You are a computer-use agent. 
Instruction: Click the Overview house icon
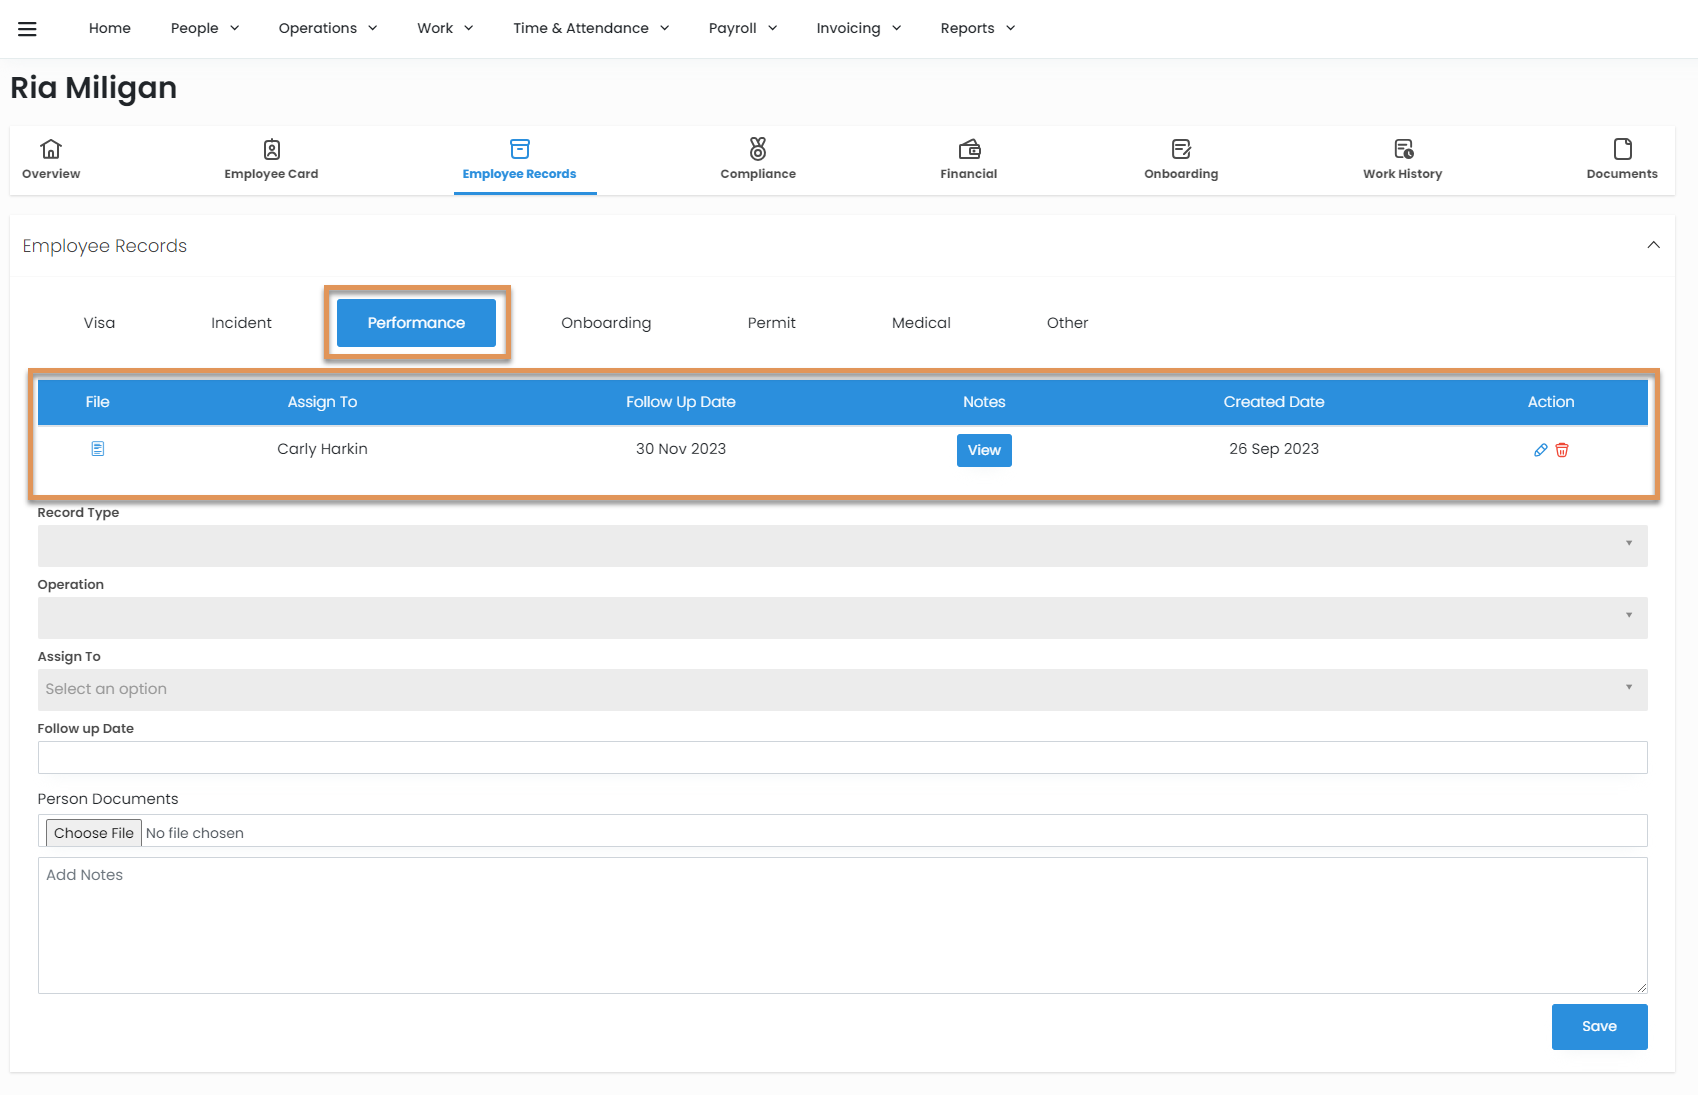pos(51,149)
